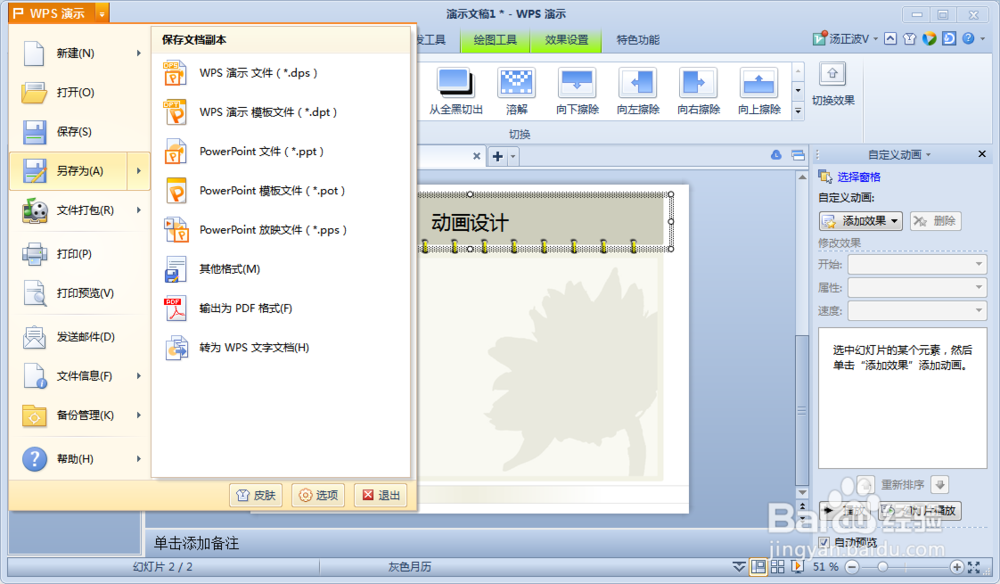Open the 另存为(A) menu item
The height and width of the screenshot is (584, 1000).
tap(80, 171)
